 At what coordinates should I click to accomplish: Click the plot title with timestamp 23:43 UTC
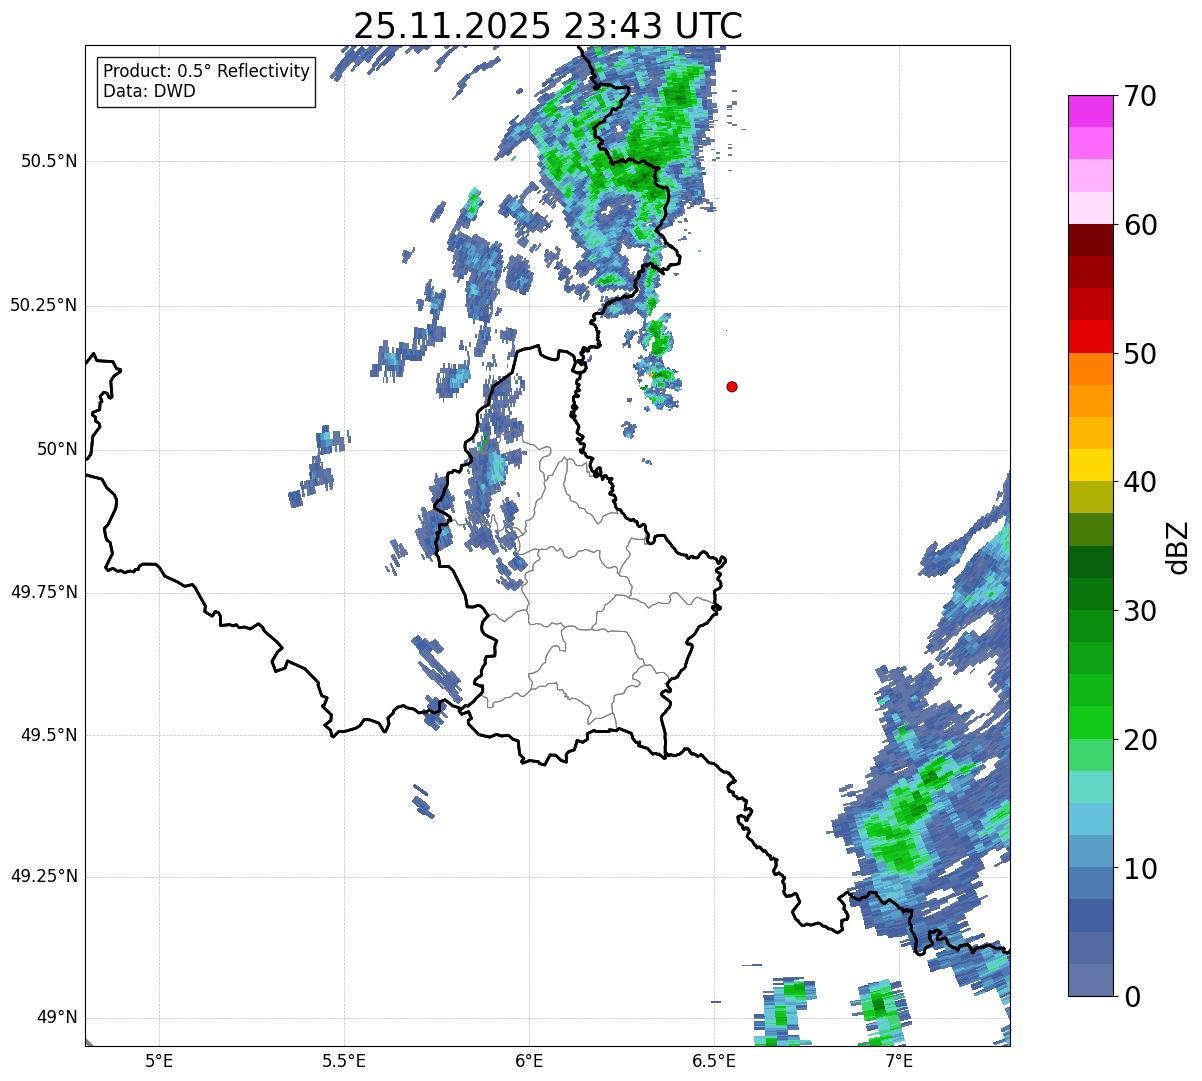pos(548,25)
